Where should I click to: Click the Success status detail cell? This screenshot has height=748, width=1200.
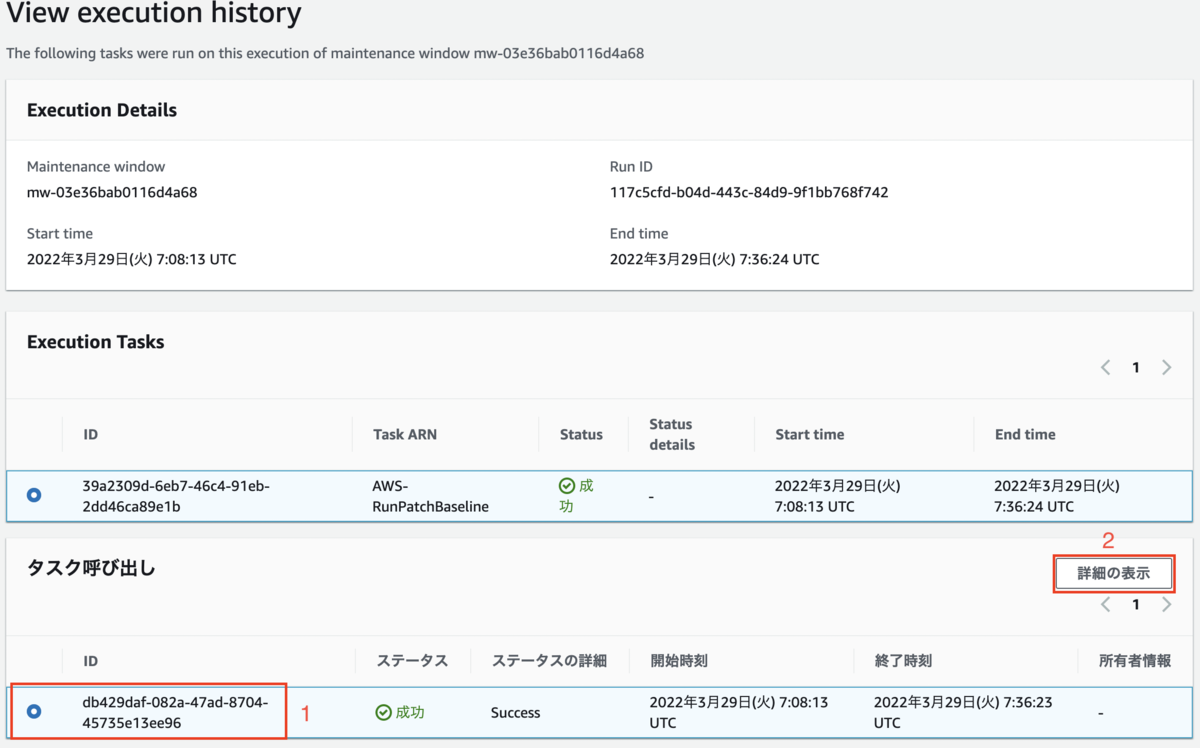pyautogui.click(x=515, y=713)
